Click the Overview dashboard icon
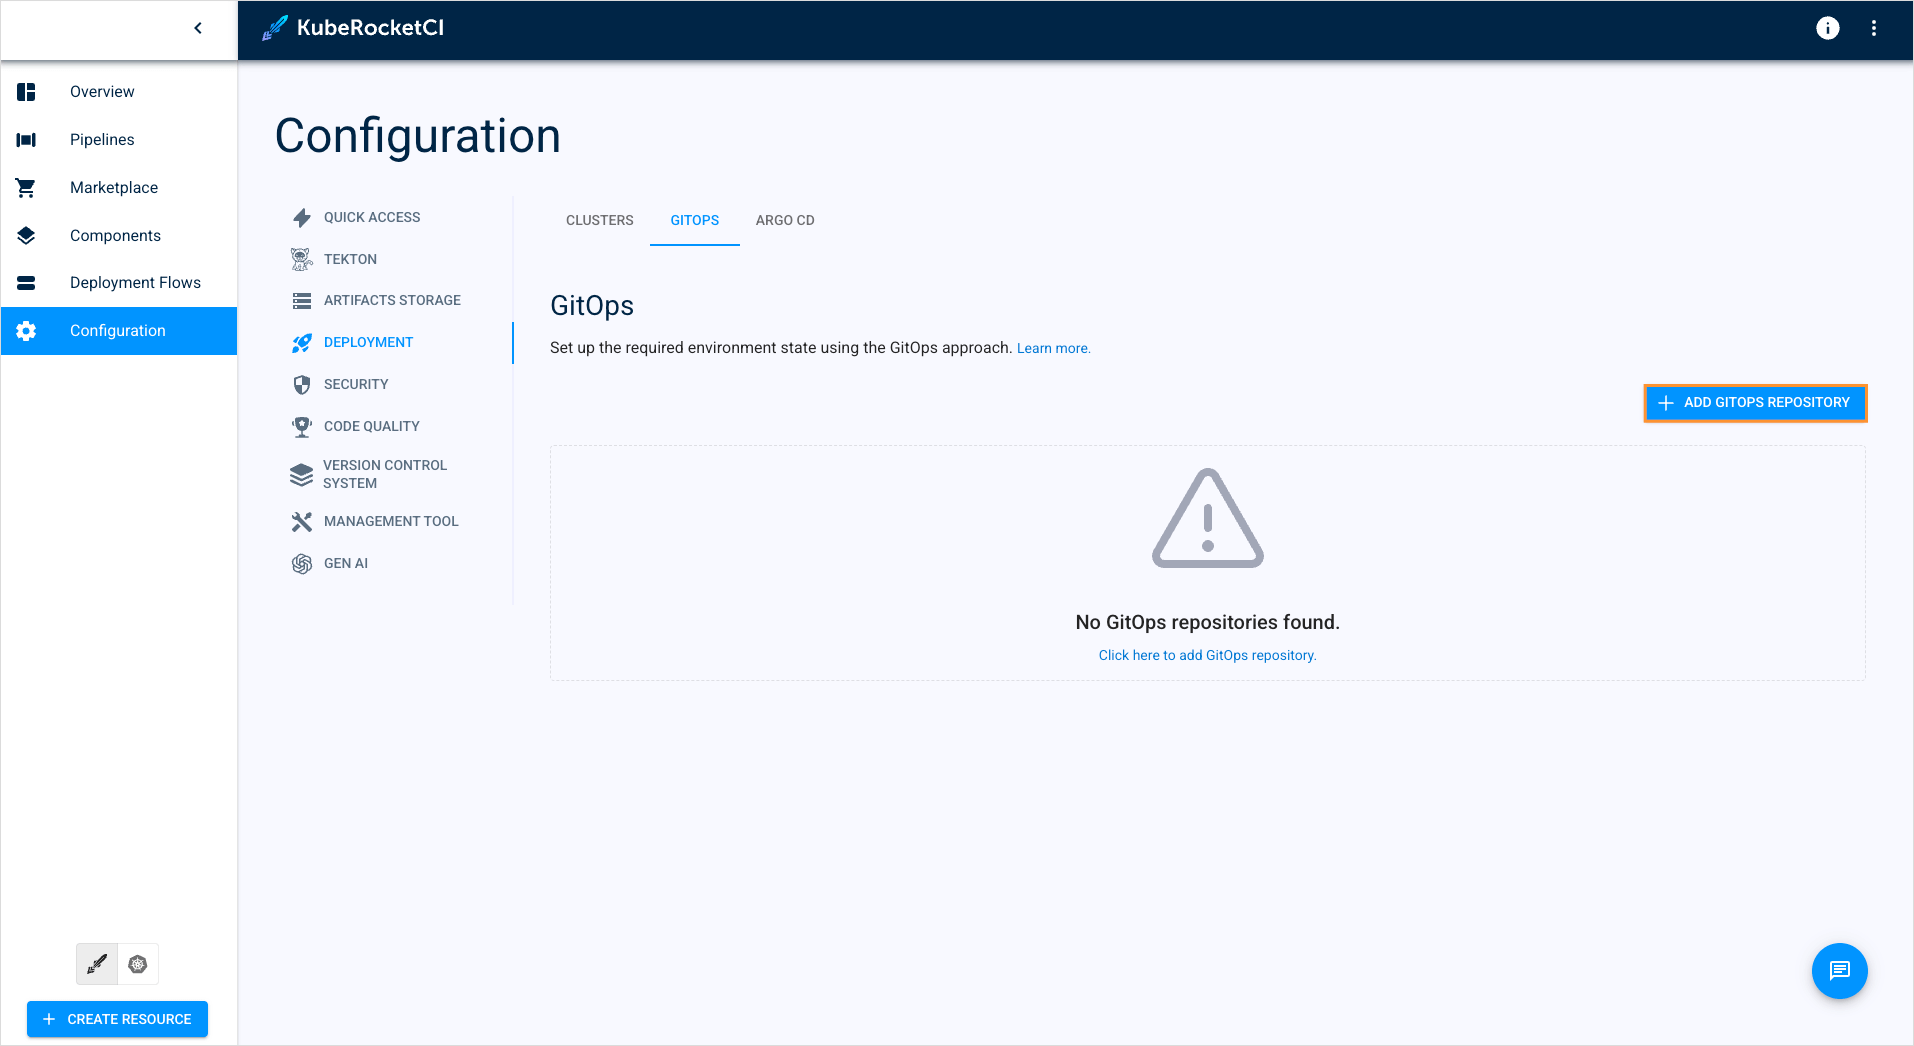This screenshot has width=1914, height=1046. [25, 91]
